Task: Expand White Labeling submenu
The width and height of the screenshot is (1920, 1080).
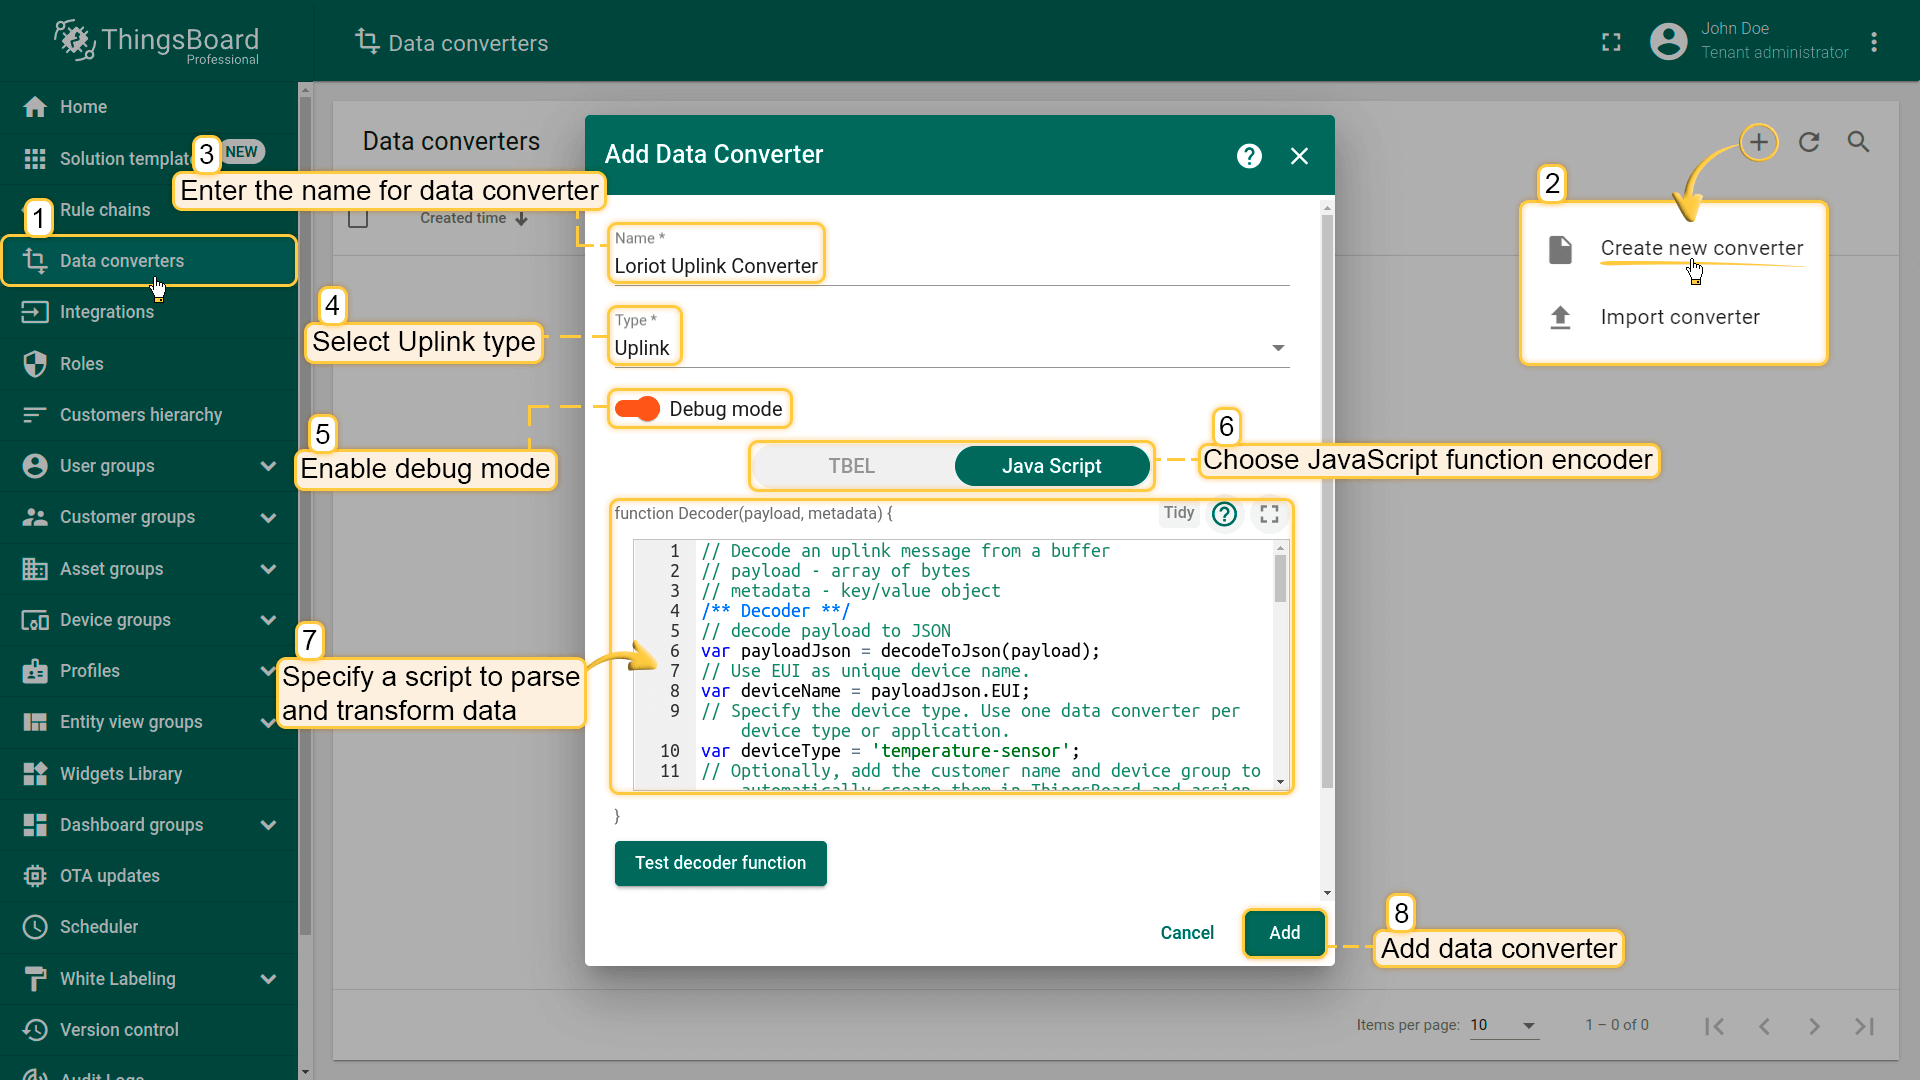Action: [x=268, y=979]
